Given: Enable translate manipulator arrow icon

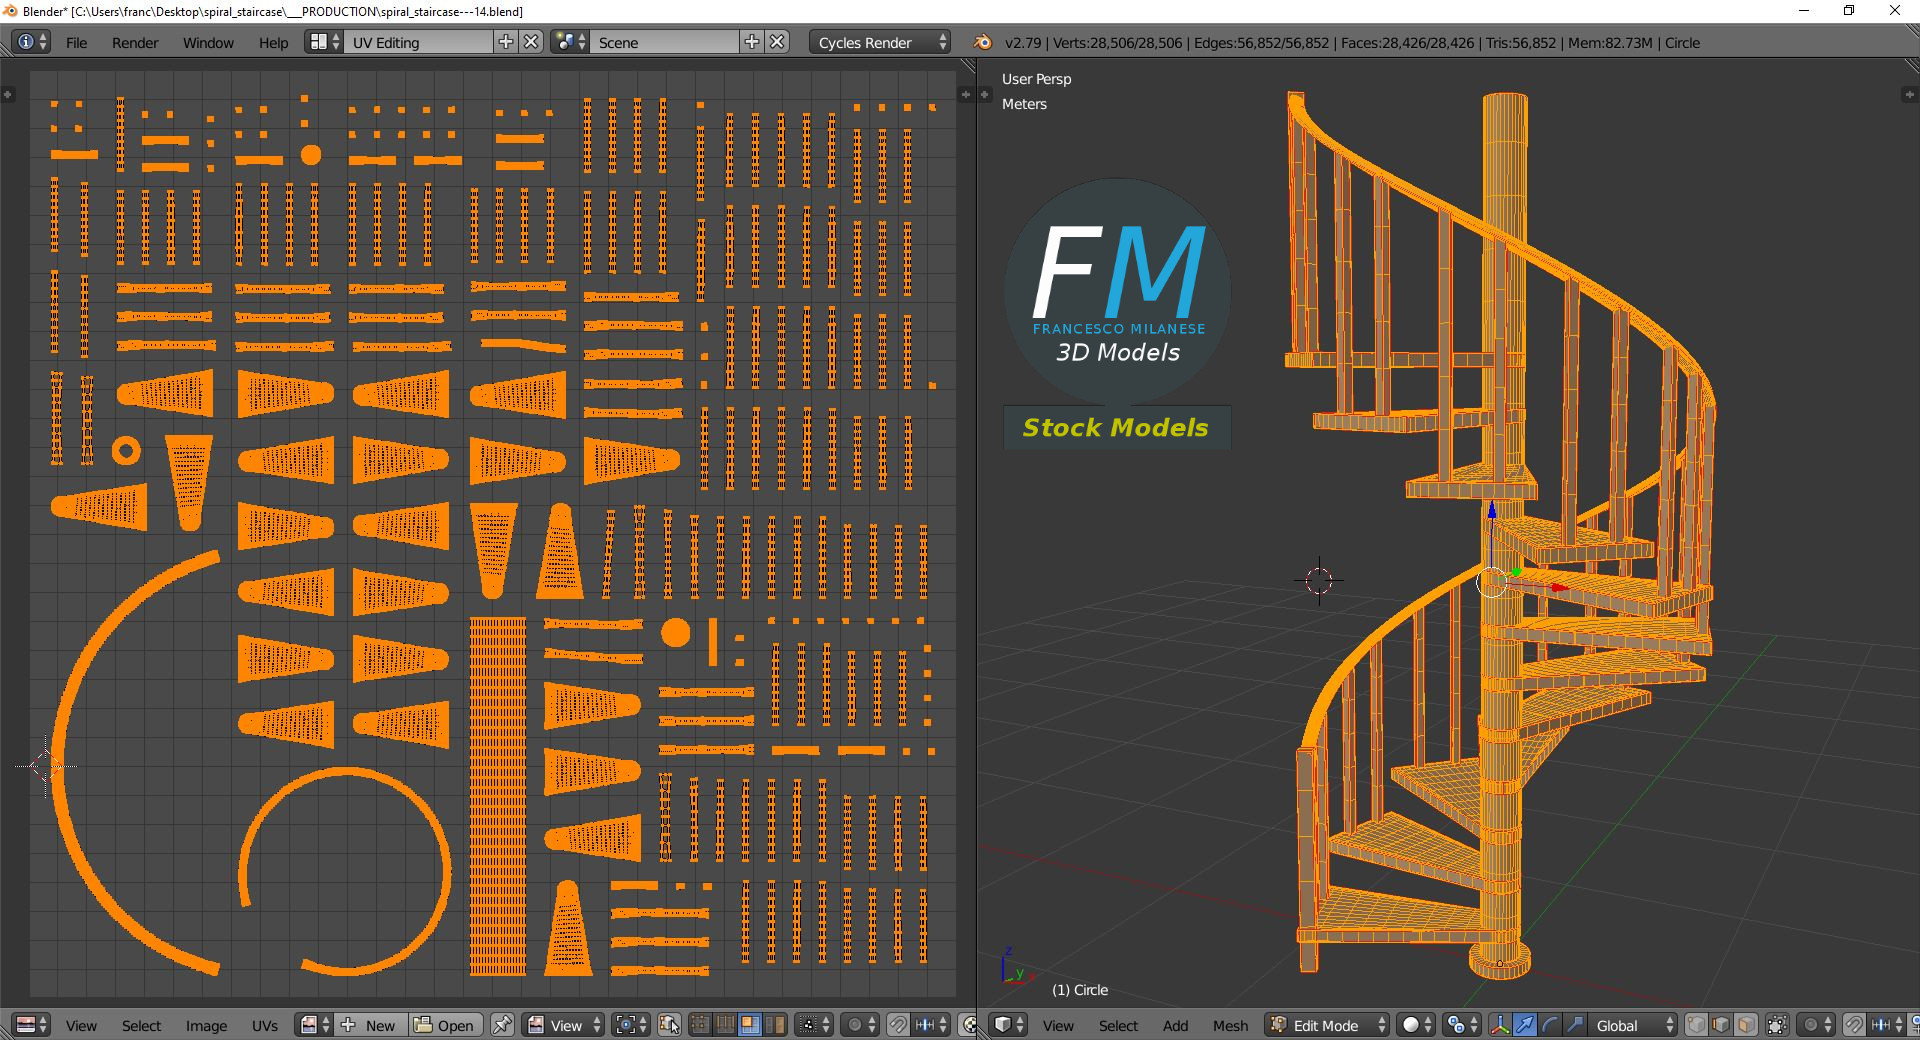Looking at the screenshot, I should pyautogui.click(x=1525, y=1025).
